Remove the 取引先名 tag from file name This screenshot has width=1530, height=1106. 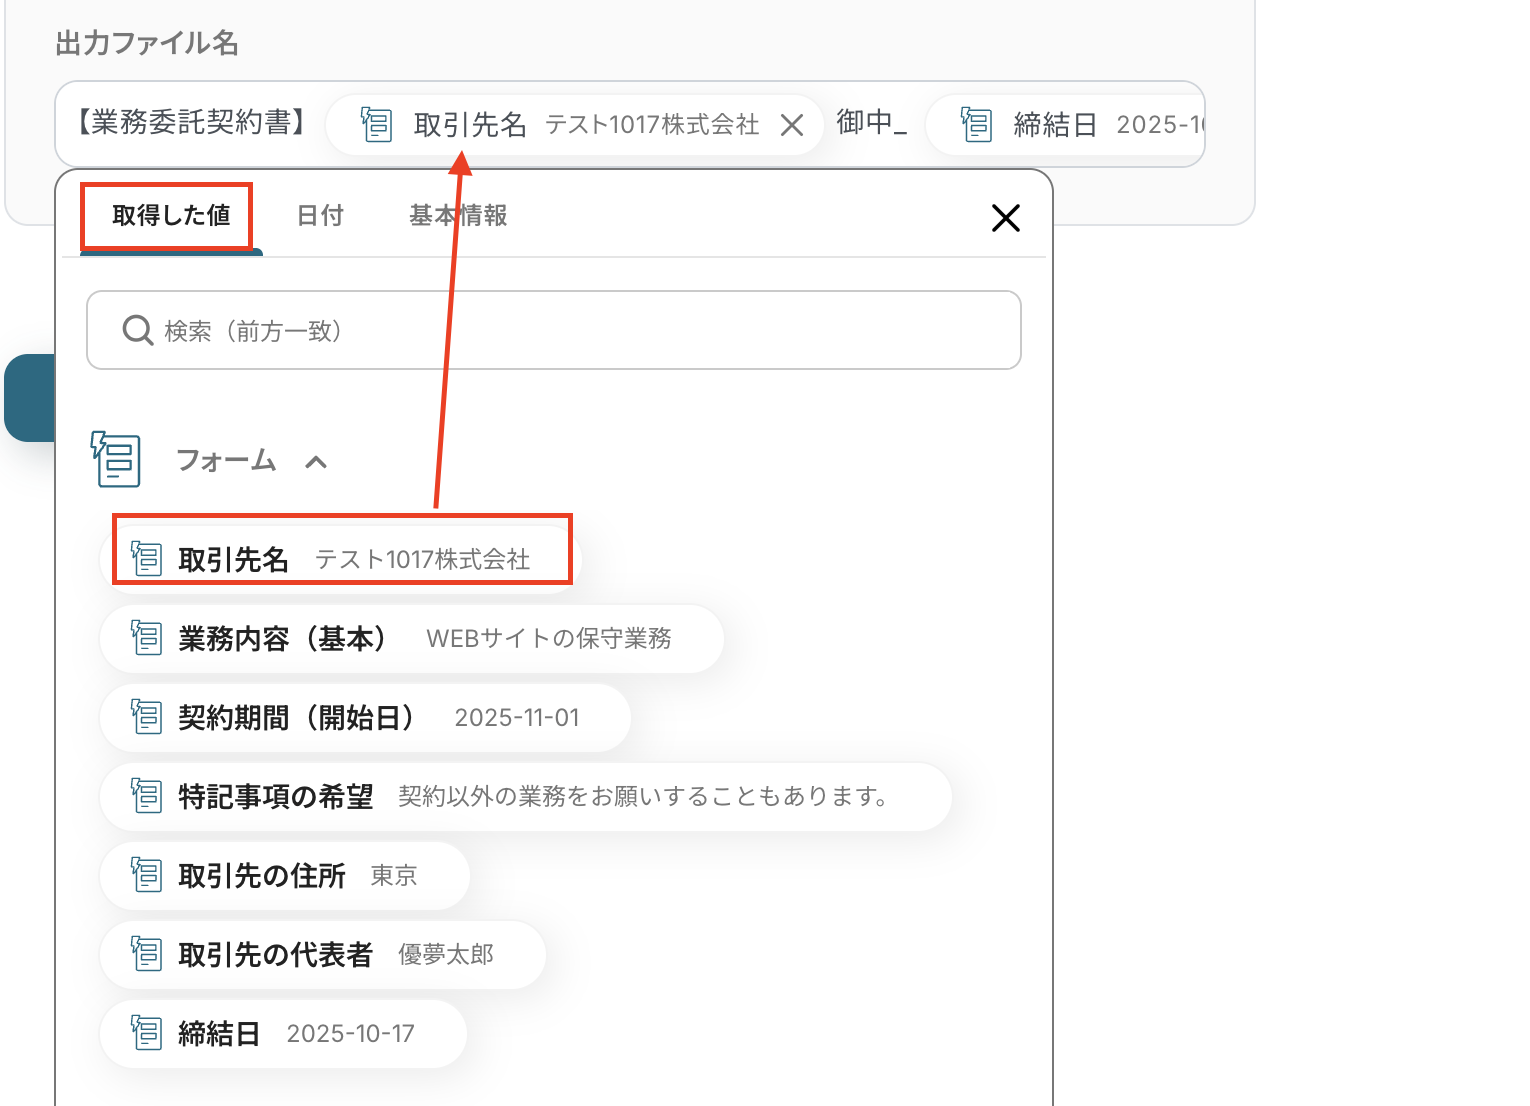[792, 125]
